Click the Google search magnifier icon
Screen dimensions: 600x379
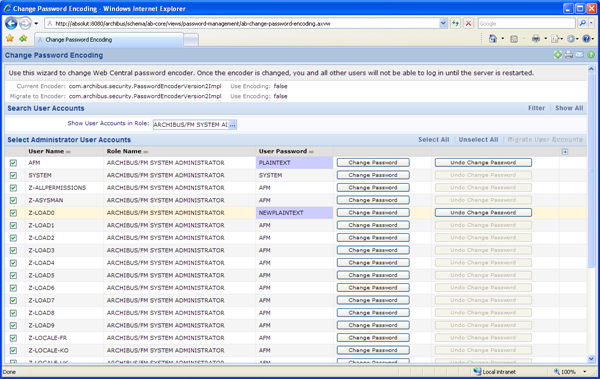tap(582, 23)
